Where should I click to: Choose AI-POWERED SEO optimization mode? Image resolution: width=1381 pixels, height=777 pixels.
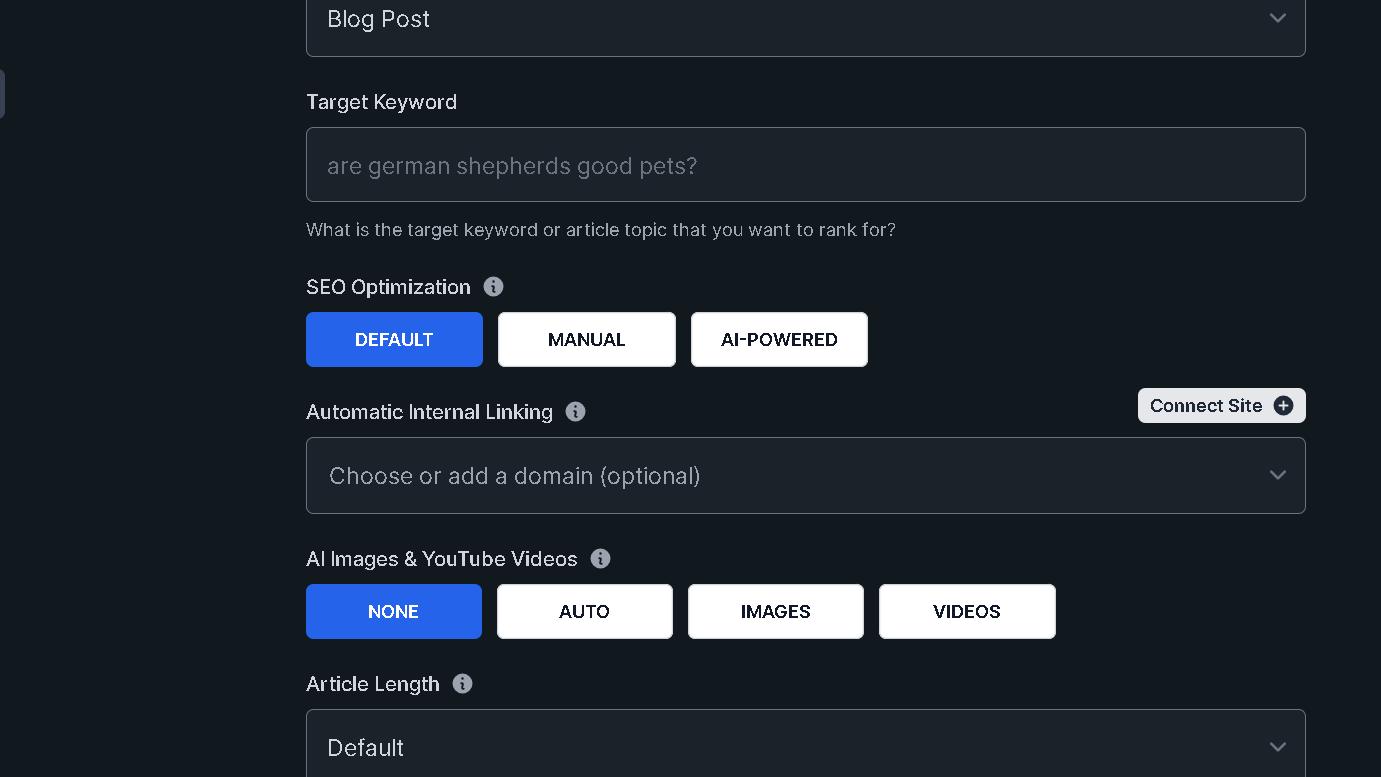click(x=779, y=339)
